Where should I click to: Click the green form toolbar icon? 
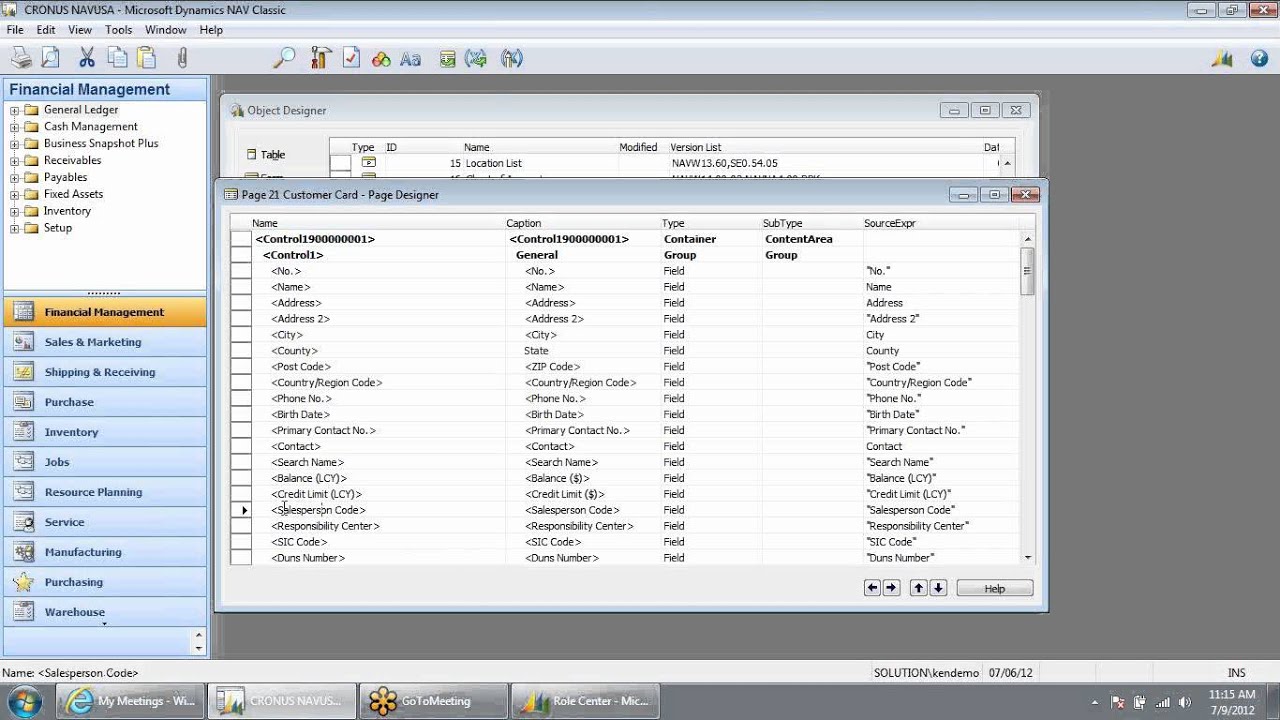tap(447, 58)
